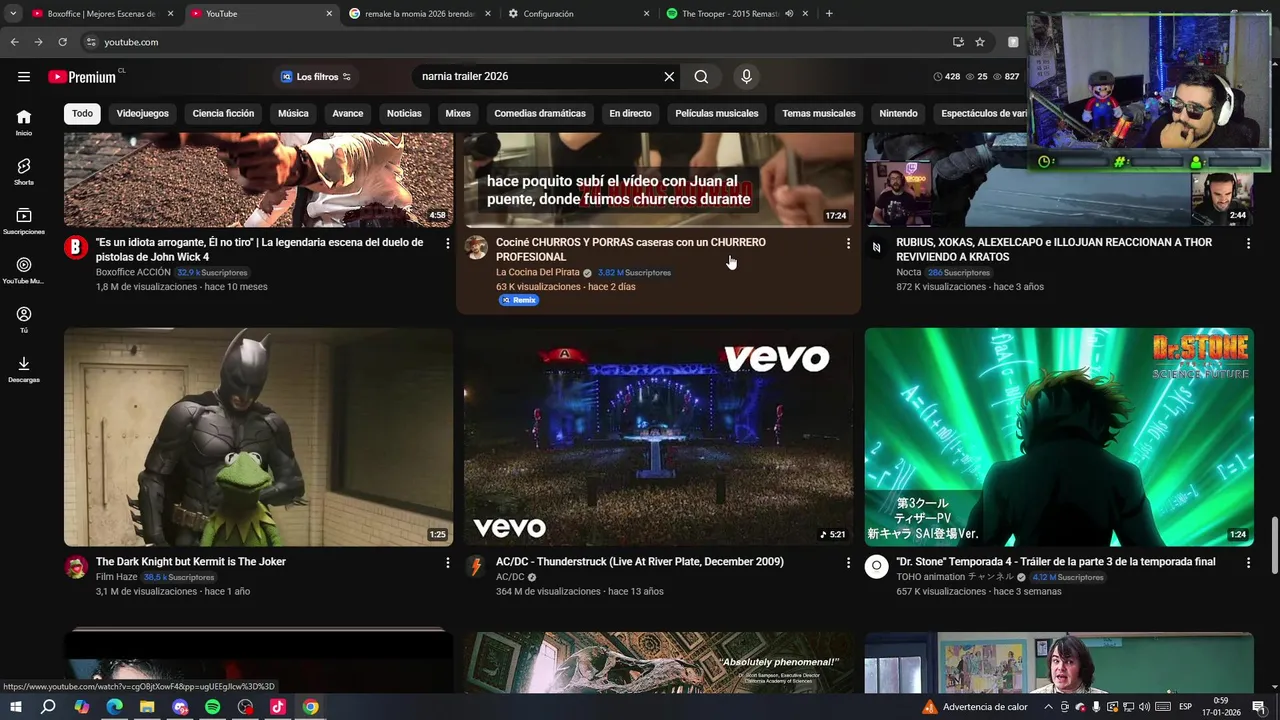Screen dimensions: 1280x720
Task: Open options menu for John Wick 4 video
Action: coord(448,244)
